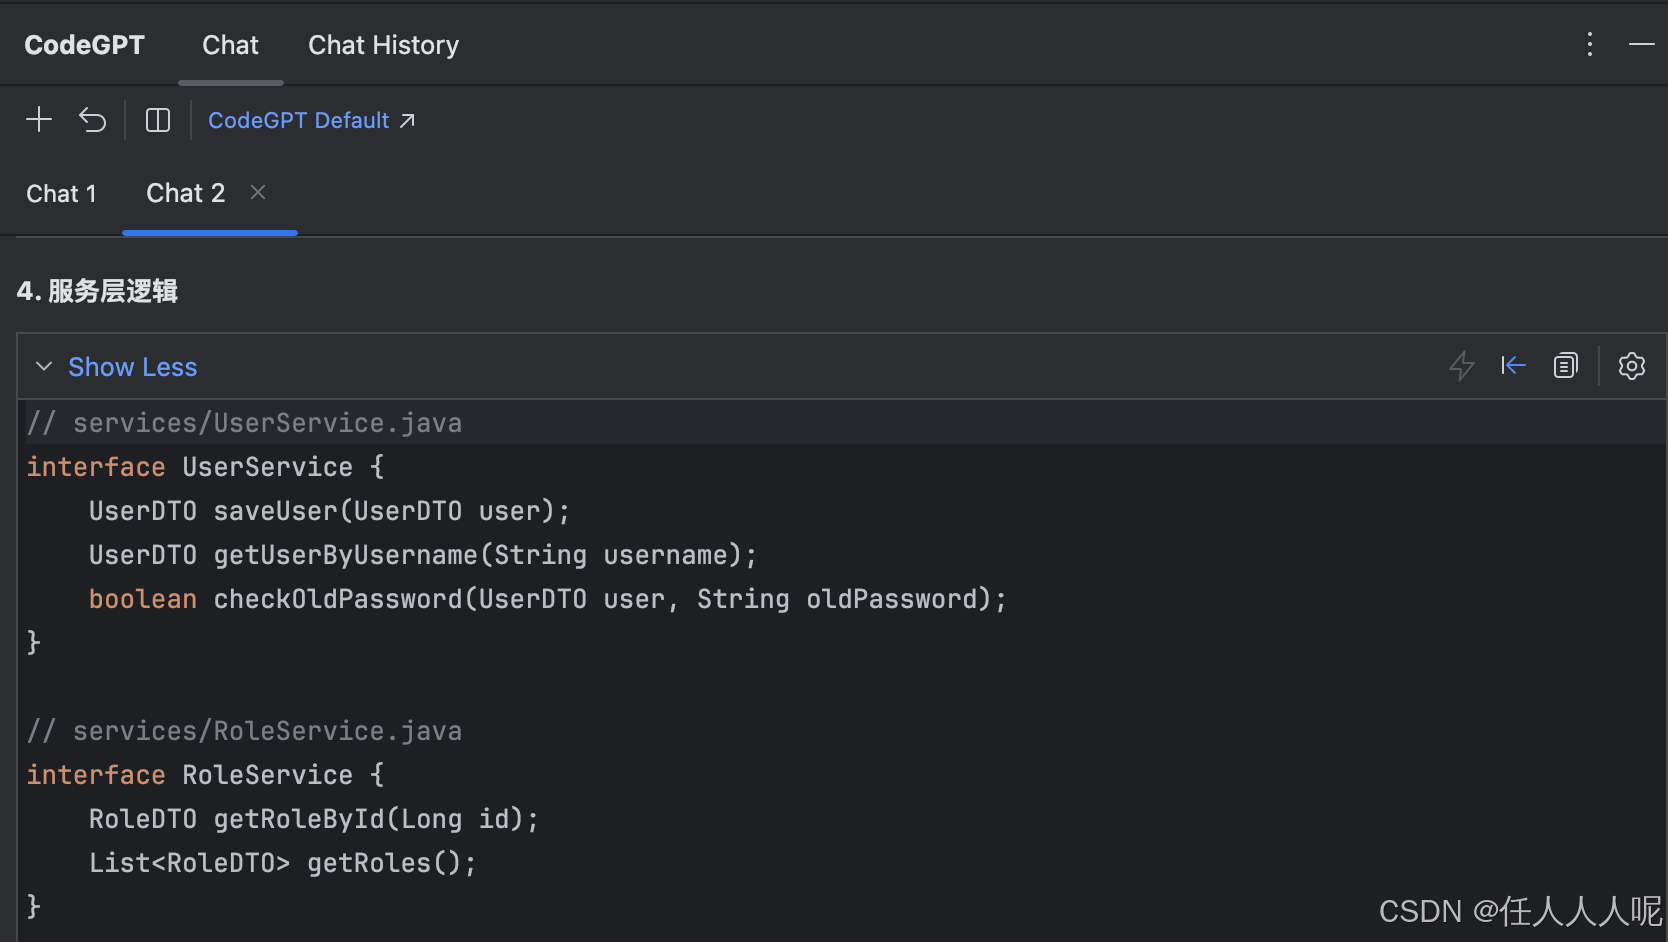Click the checkOldPassword method line
Screen dimensions: 1668x942
point(547,599)
